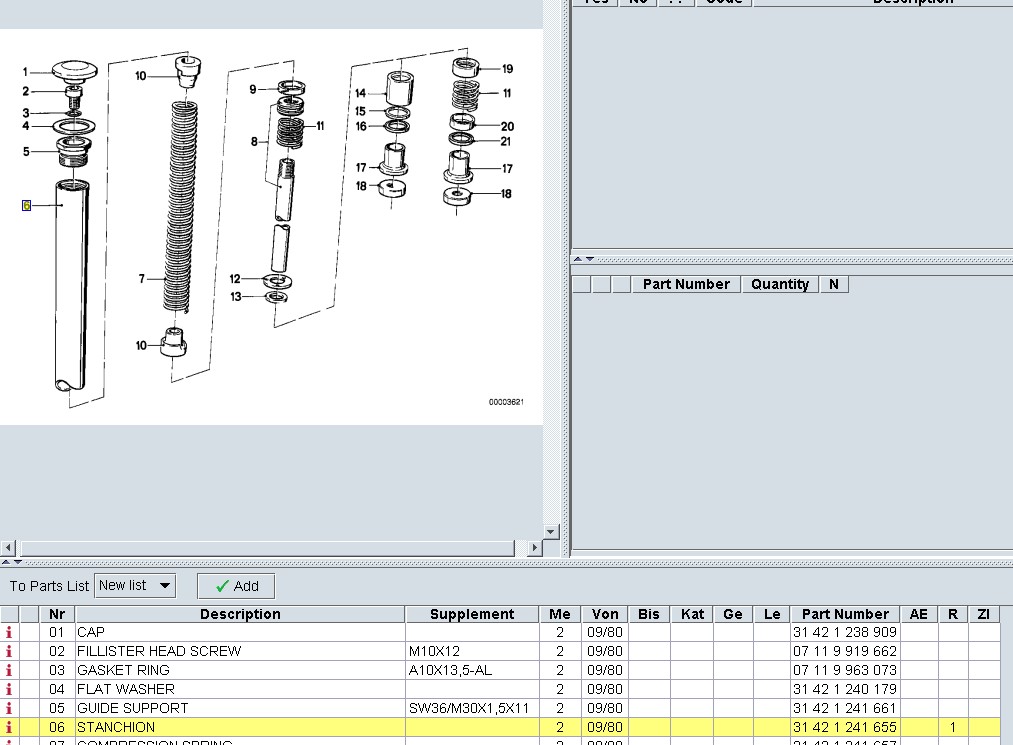Click the Supplement column header
This screenshot has width=1013, height=745.
(x=471, y=614)
